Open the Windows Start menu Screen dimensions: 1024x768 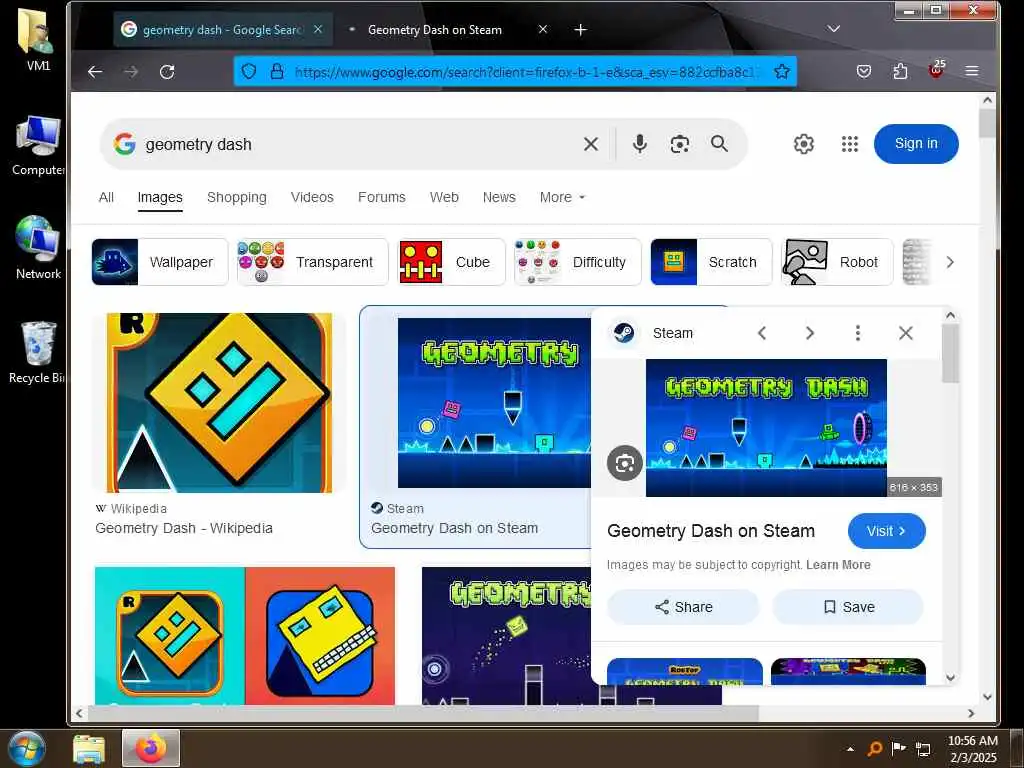[26, 748]
